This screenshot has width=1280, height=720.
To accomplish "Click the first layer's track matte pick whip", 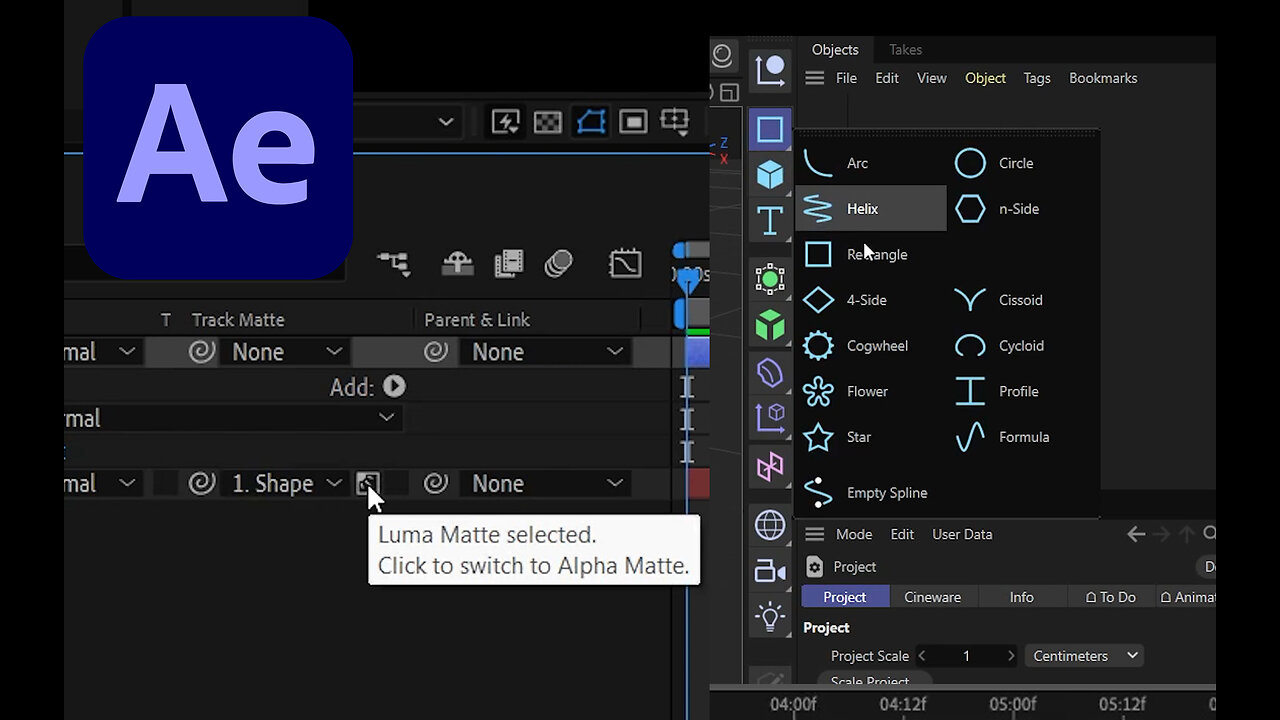I will (202, 352).
